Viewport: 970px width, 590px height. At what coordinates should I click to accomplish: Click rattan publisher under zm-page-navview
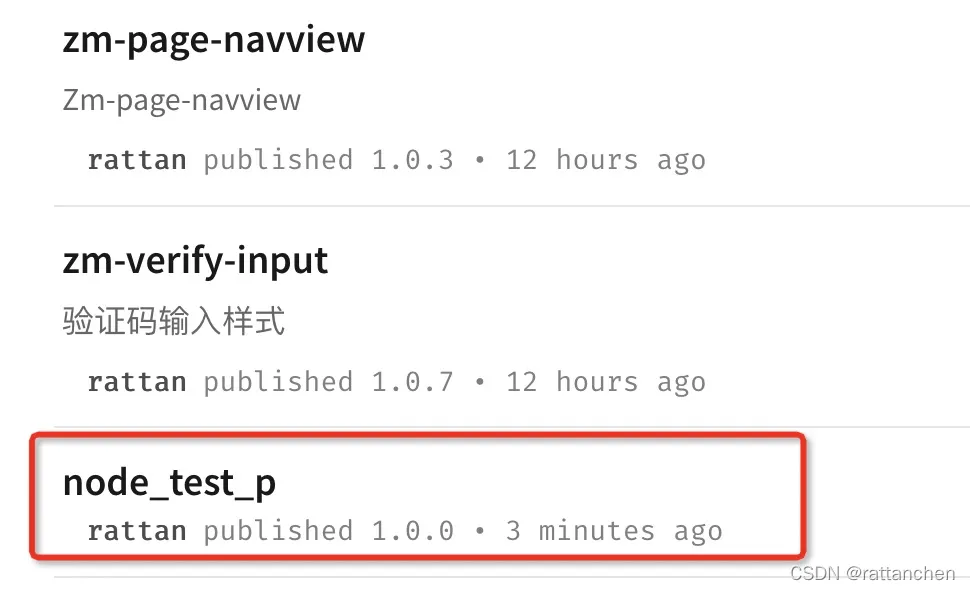pos(137,160)
